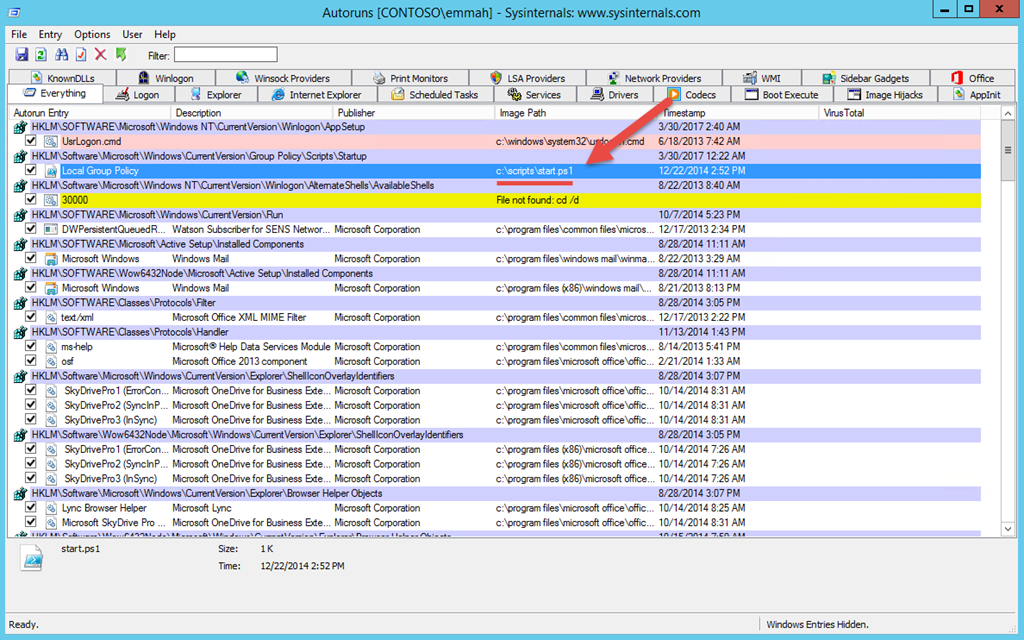1024x640 pixels.
Task: Click the Refresh toolbar icon
Action: tap(41, 55)
